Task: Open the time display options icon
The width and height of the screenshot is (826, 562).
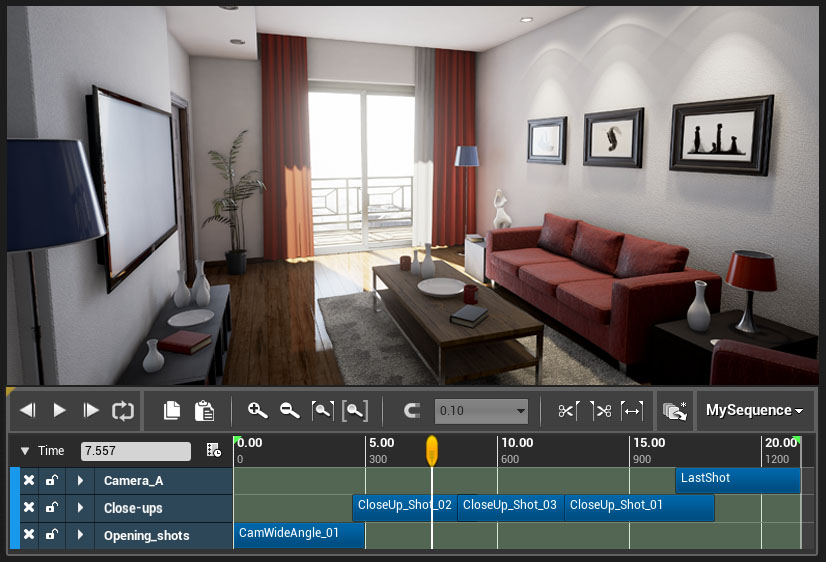Action: coord(213,450)
